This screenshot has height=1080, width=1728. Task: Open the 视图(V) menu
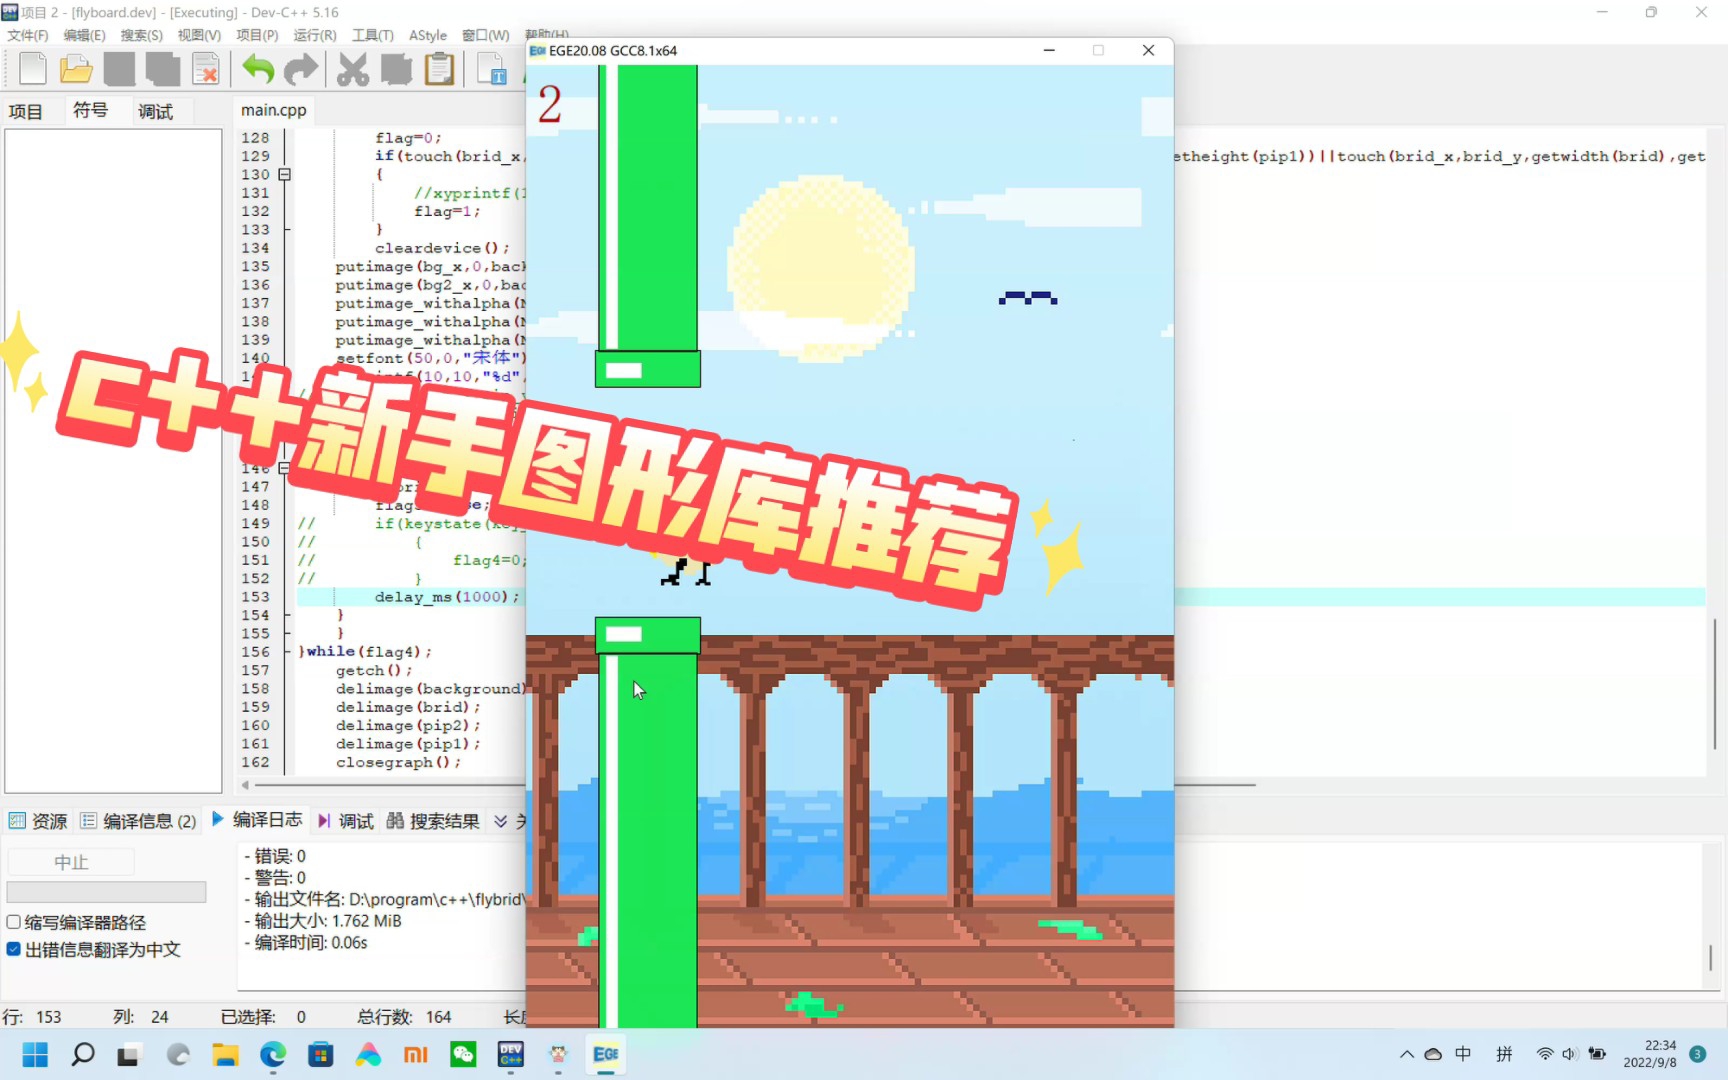[199, 35]
